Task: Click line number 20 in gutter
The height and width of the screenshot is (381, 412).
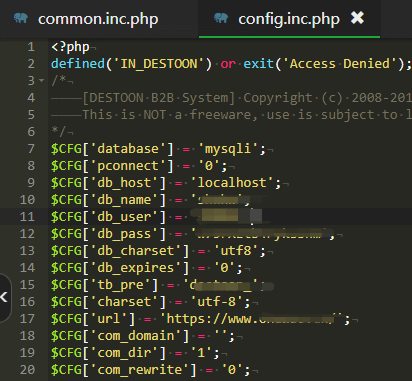Action: click(x=27, y=370)
